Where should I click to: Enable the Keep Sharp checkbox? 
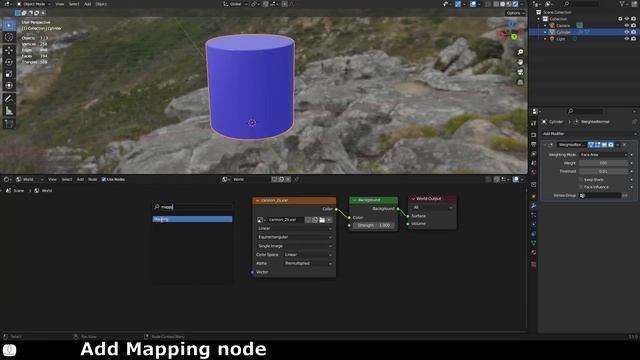point(581,180)
